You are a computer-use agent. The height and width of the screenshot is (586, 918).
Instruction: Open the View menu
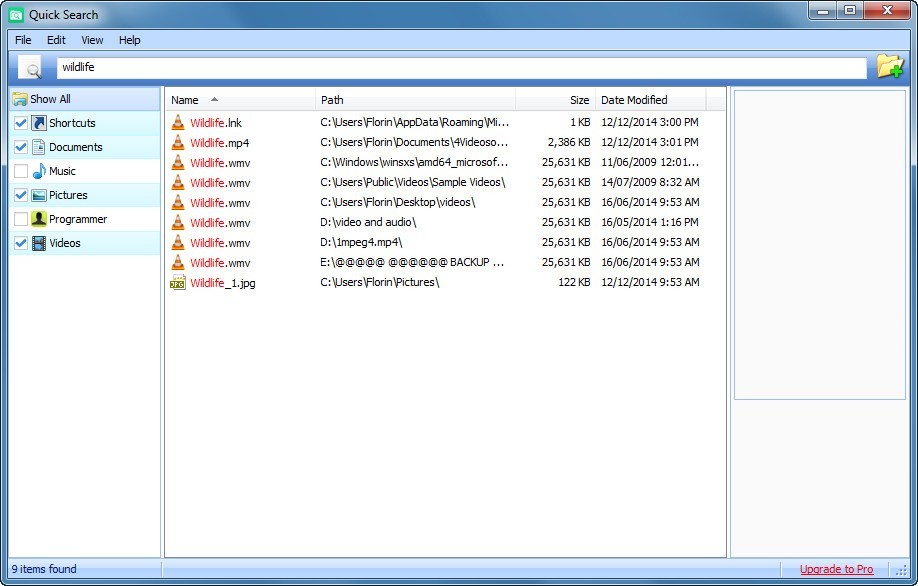(x=92, y=40)
